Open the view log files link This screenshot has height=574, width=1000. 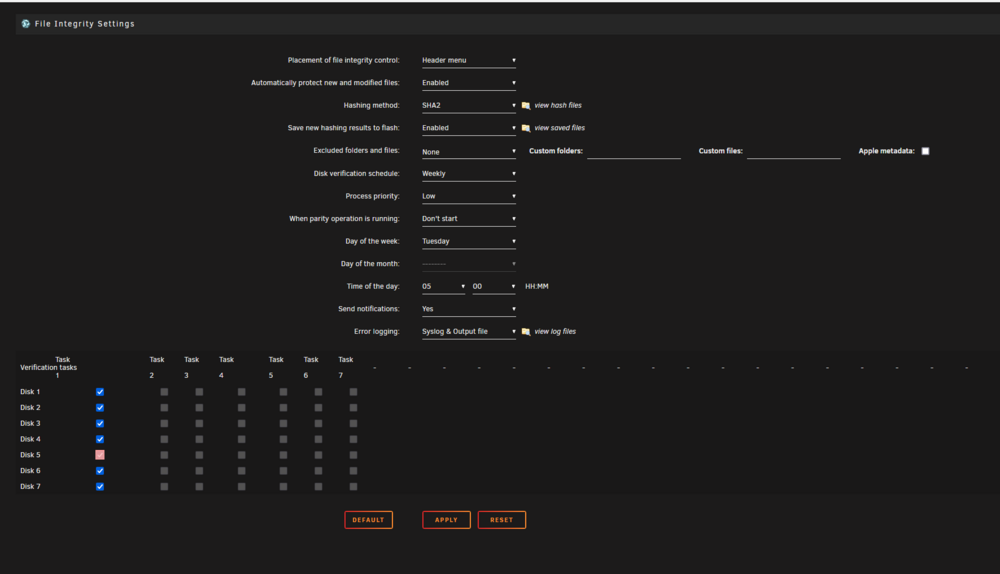(x=555, y=332)
